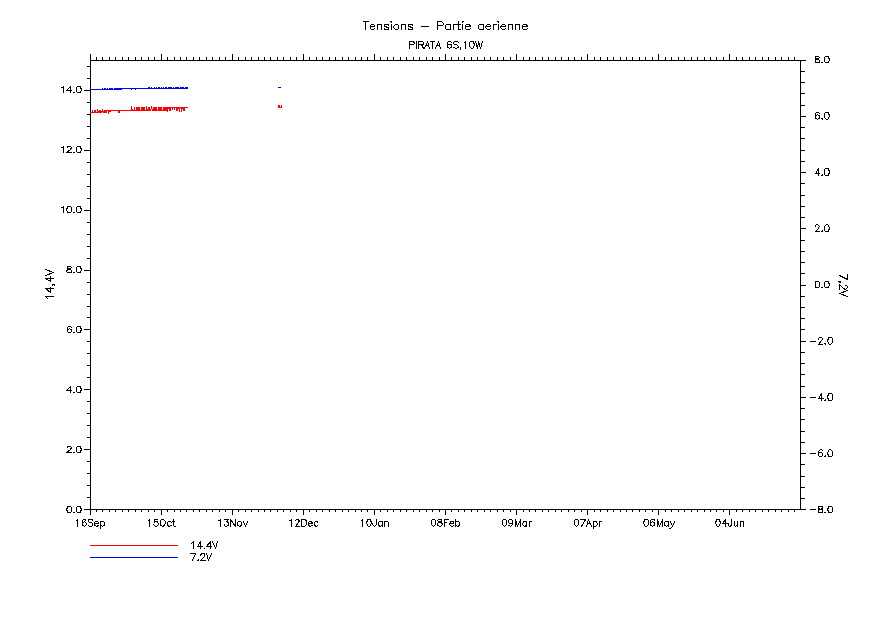
Task: Click the 13Nov date tick label
Action: click(x=232, y=523)
